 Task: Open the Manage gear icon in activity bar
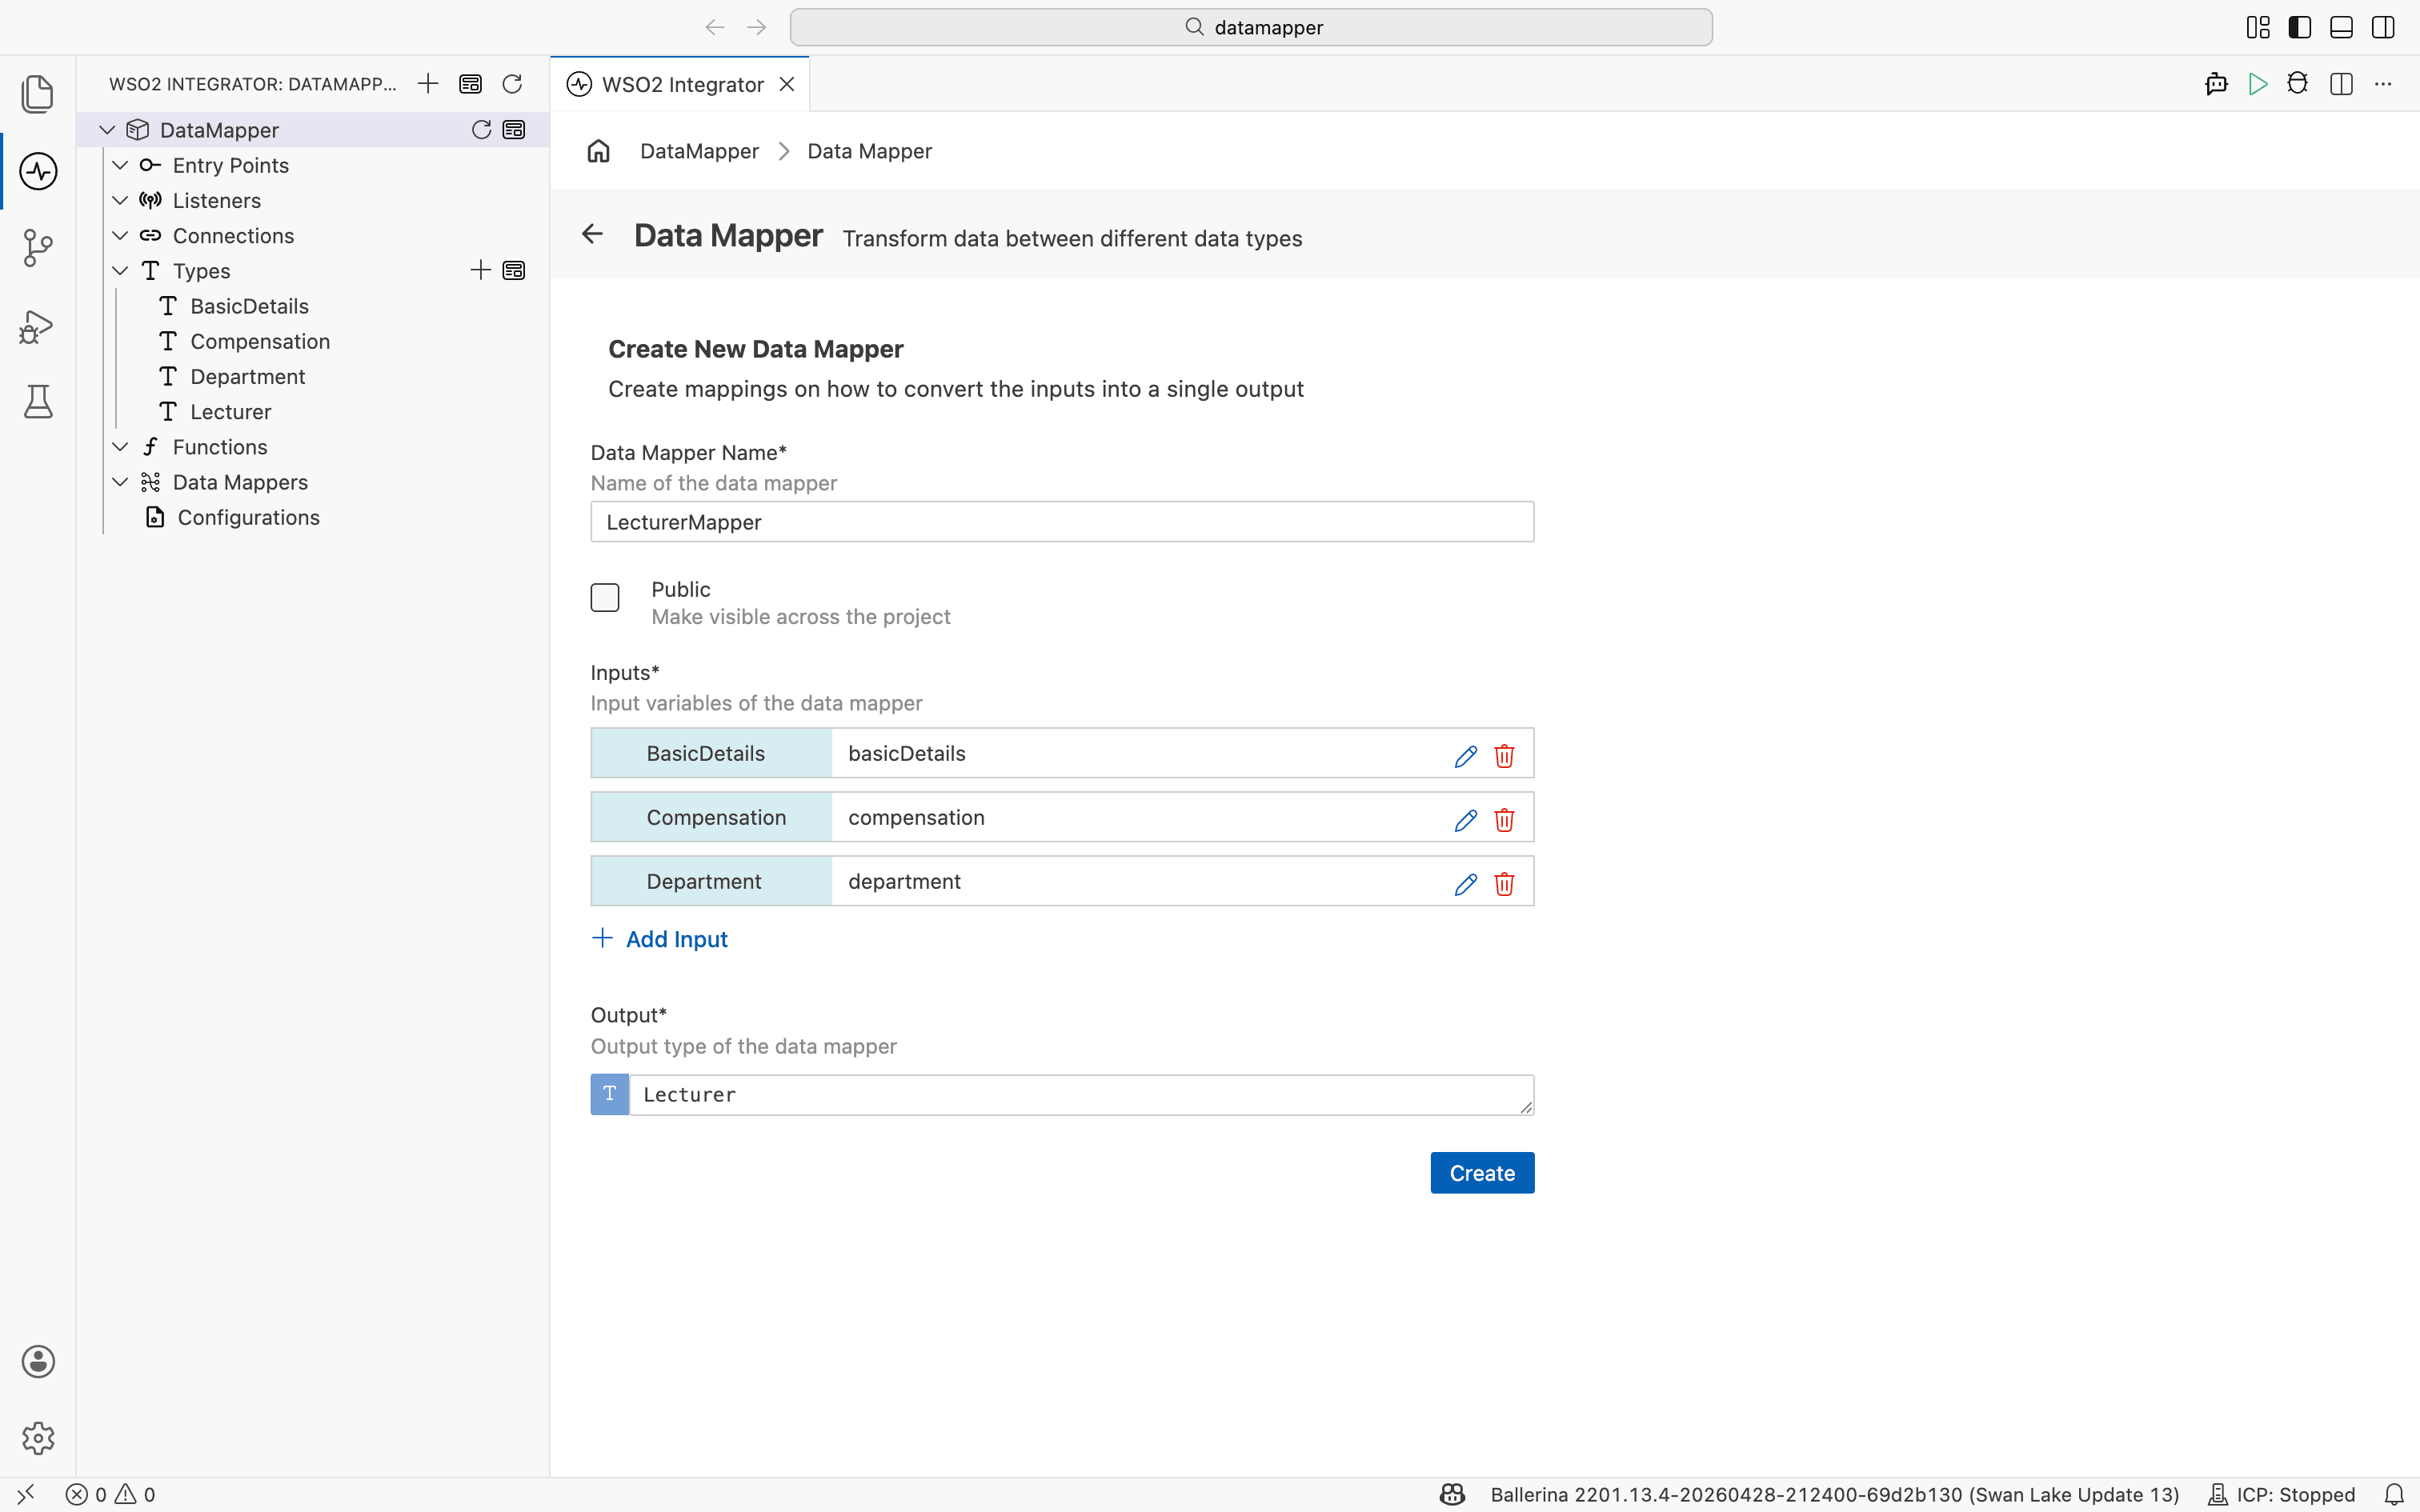tap(38, 1438)
